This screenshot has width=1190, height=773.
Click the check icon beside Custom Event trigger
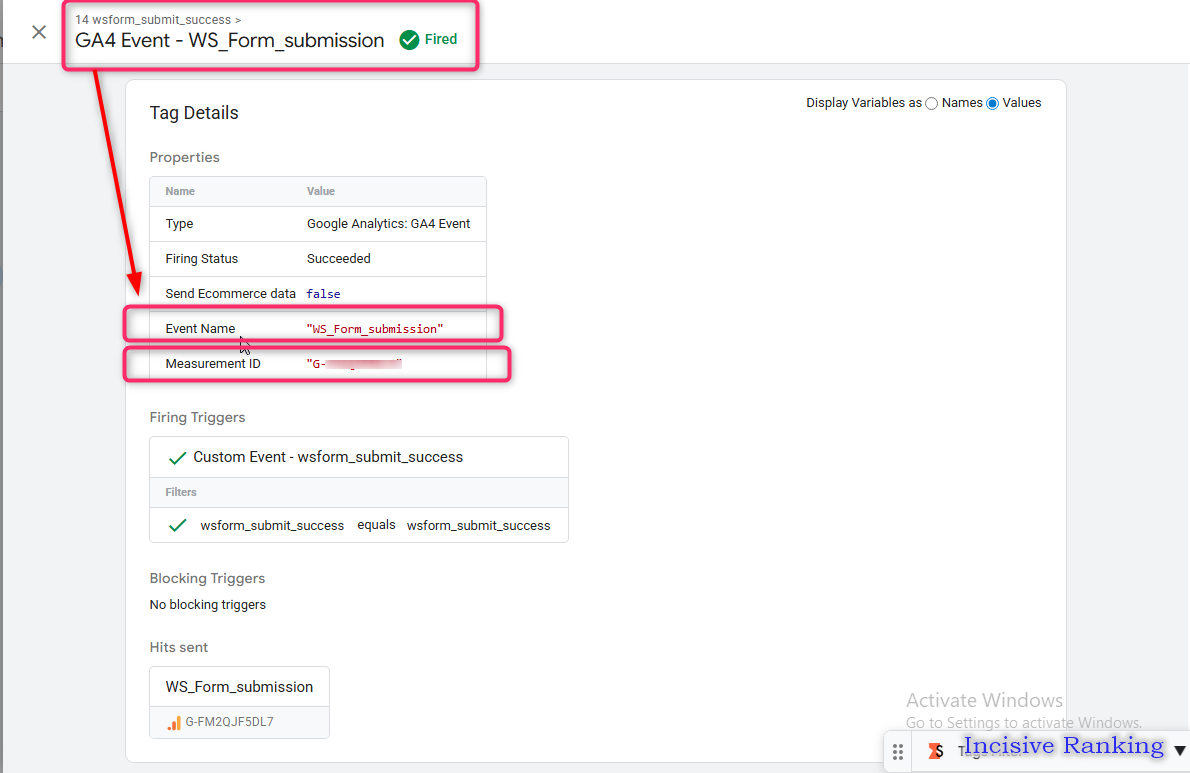[x=178, y=457]
